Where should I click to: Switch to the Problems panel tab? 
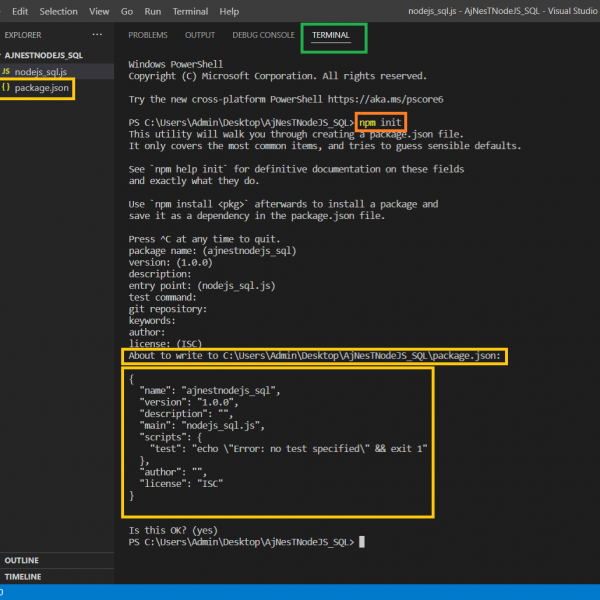pyautogui.click(x=147, y=35)
